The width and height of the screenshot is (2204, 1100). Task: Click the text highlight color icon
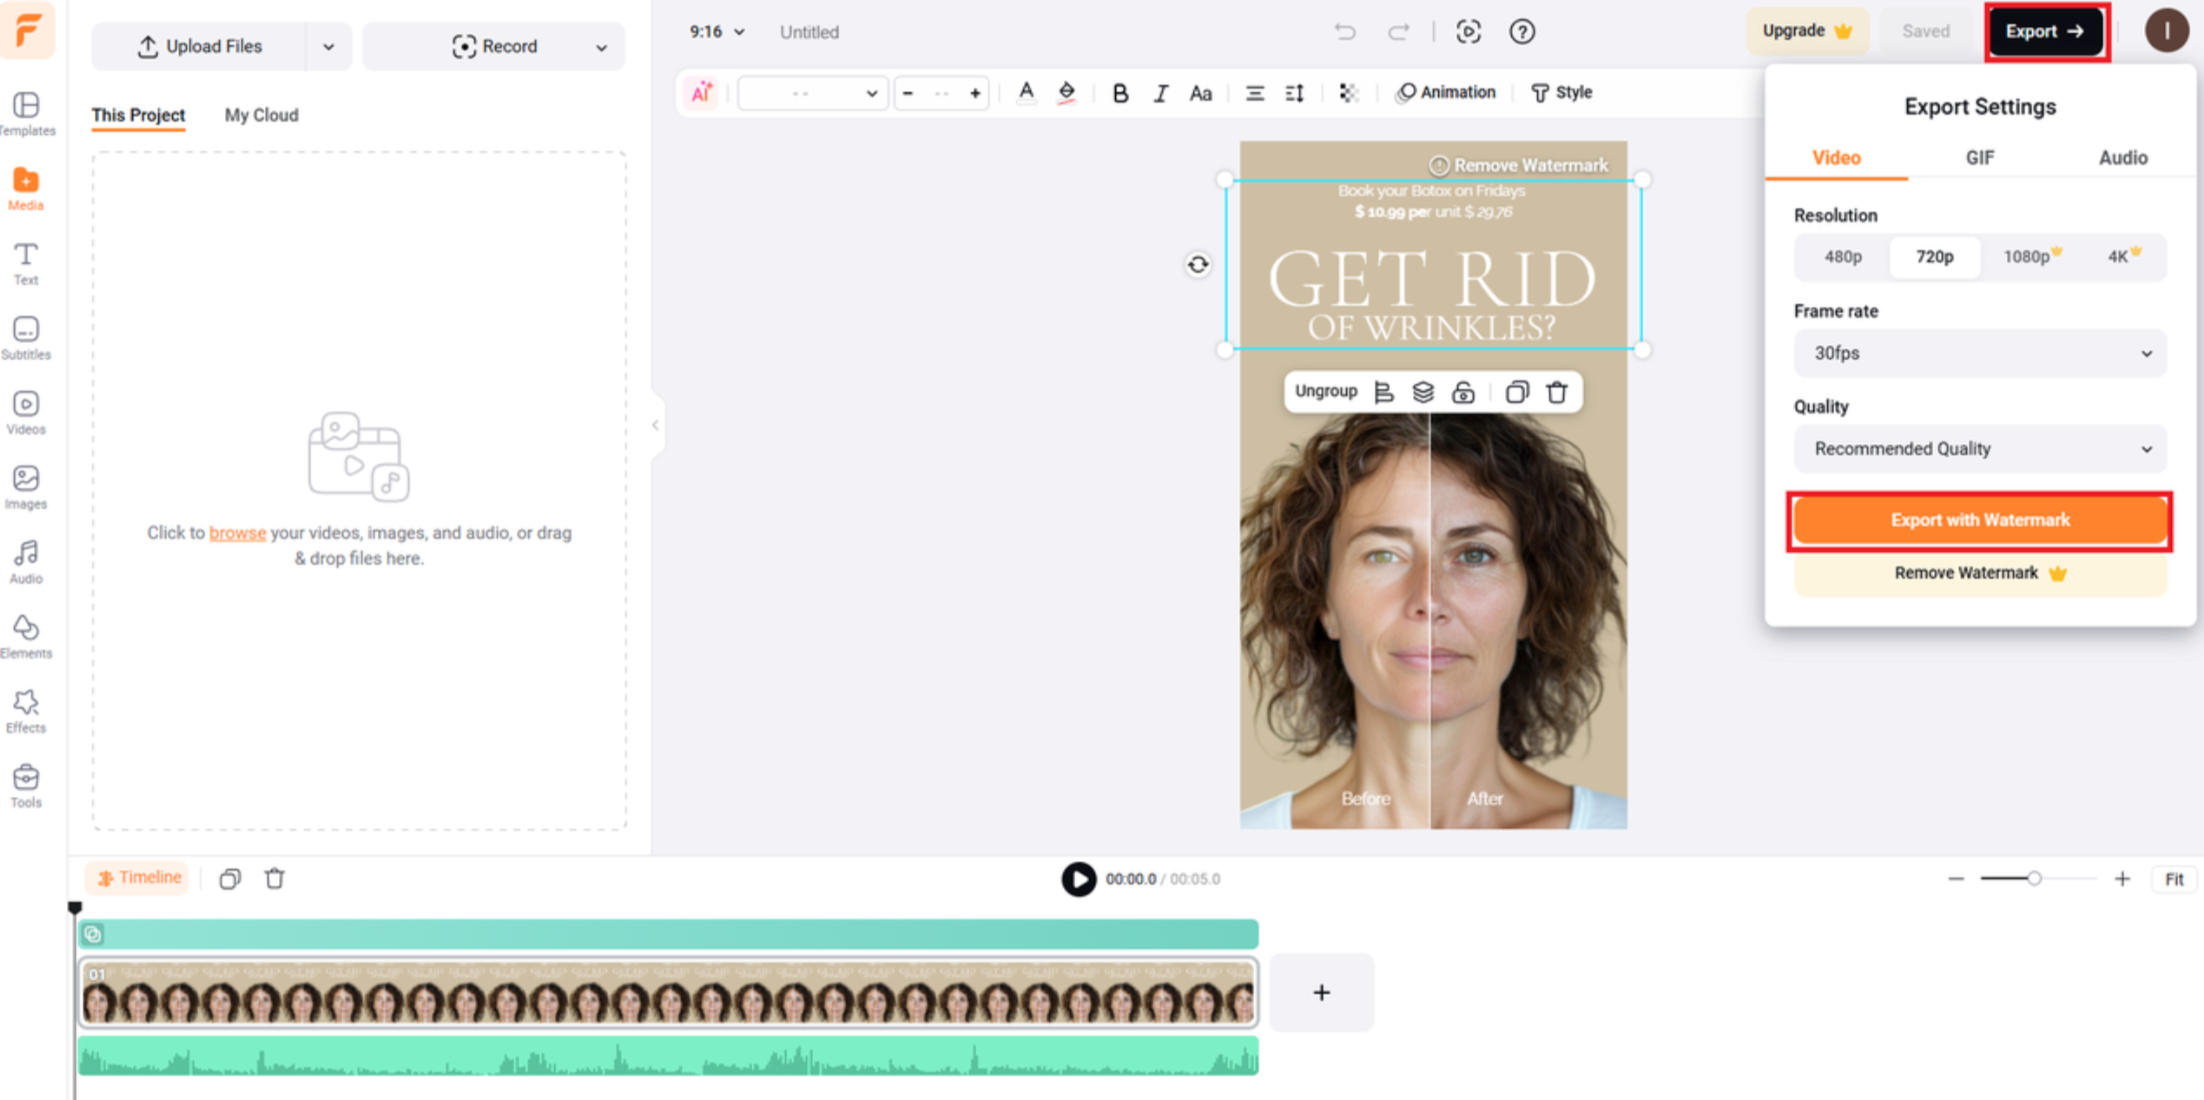1067,93
